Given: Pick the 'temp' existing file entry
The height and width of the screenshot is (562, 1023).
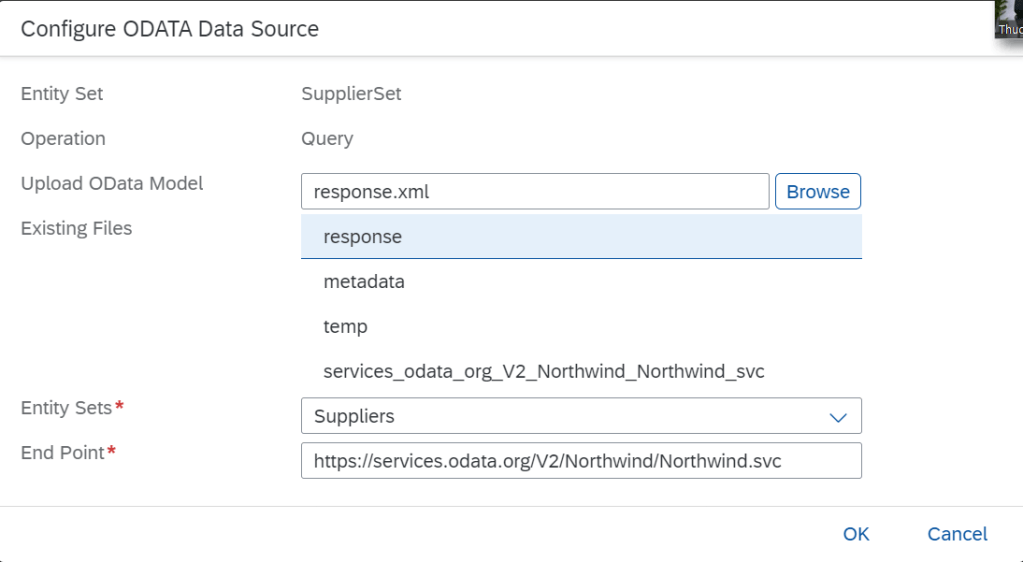Looking at the screenshot, I should [x=346, y=327].
